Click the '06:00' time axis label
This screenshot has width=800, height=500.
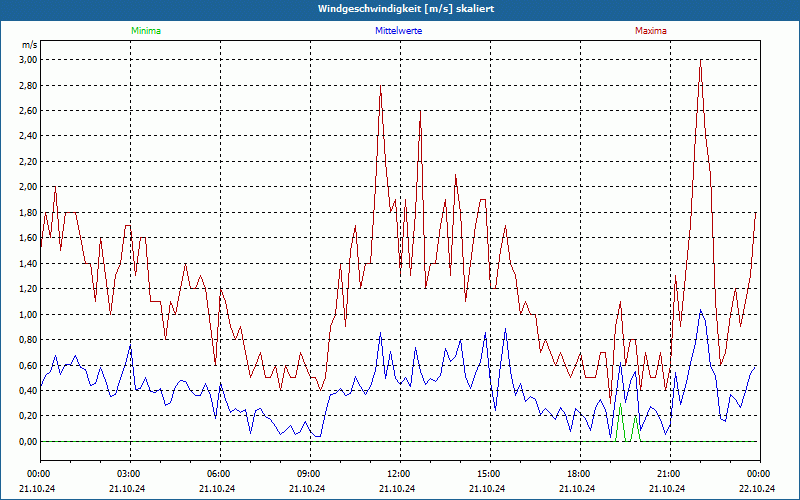pyautogui.click(x=220, y=474)
